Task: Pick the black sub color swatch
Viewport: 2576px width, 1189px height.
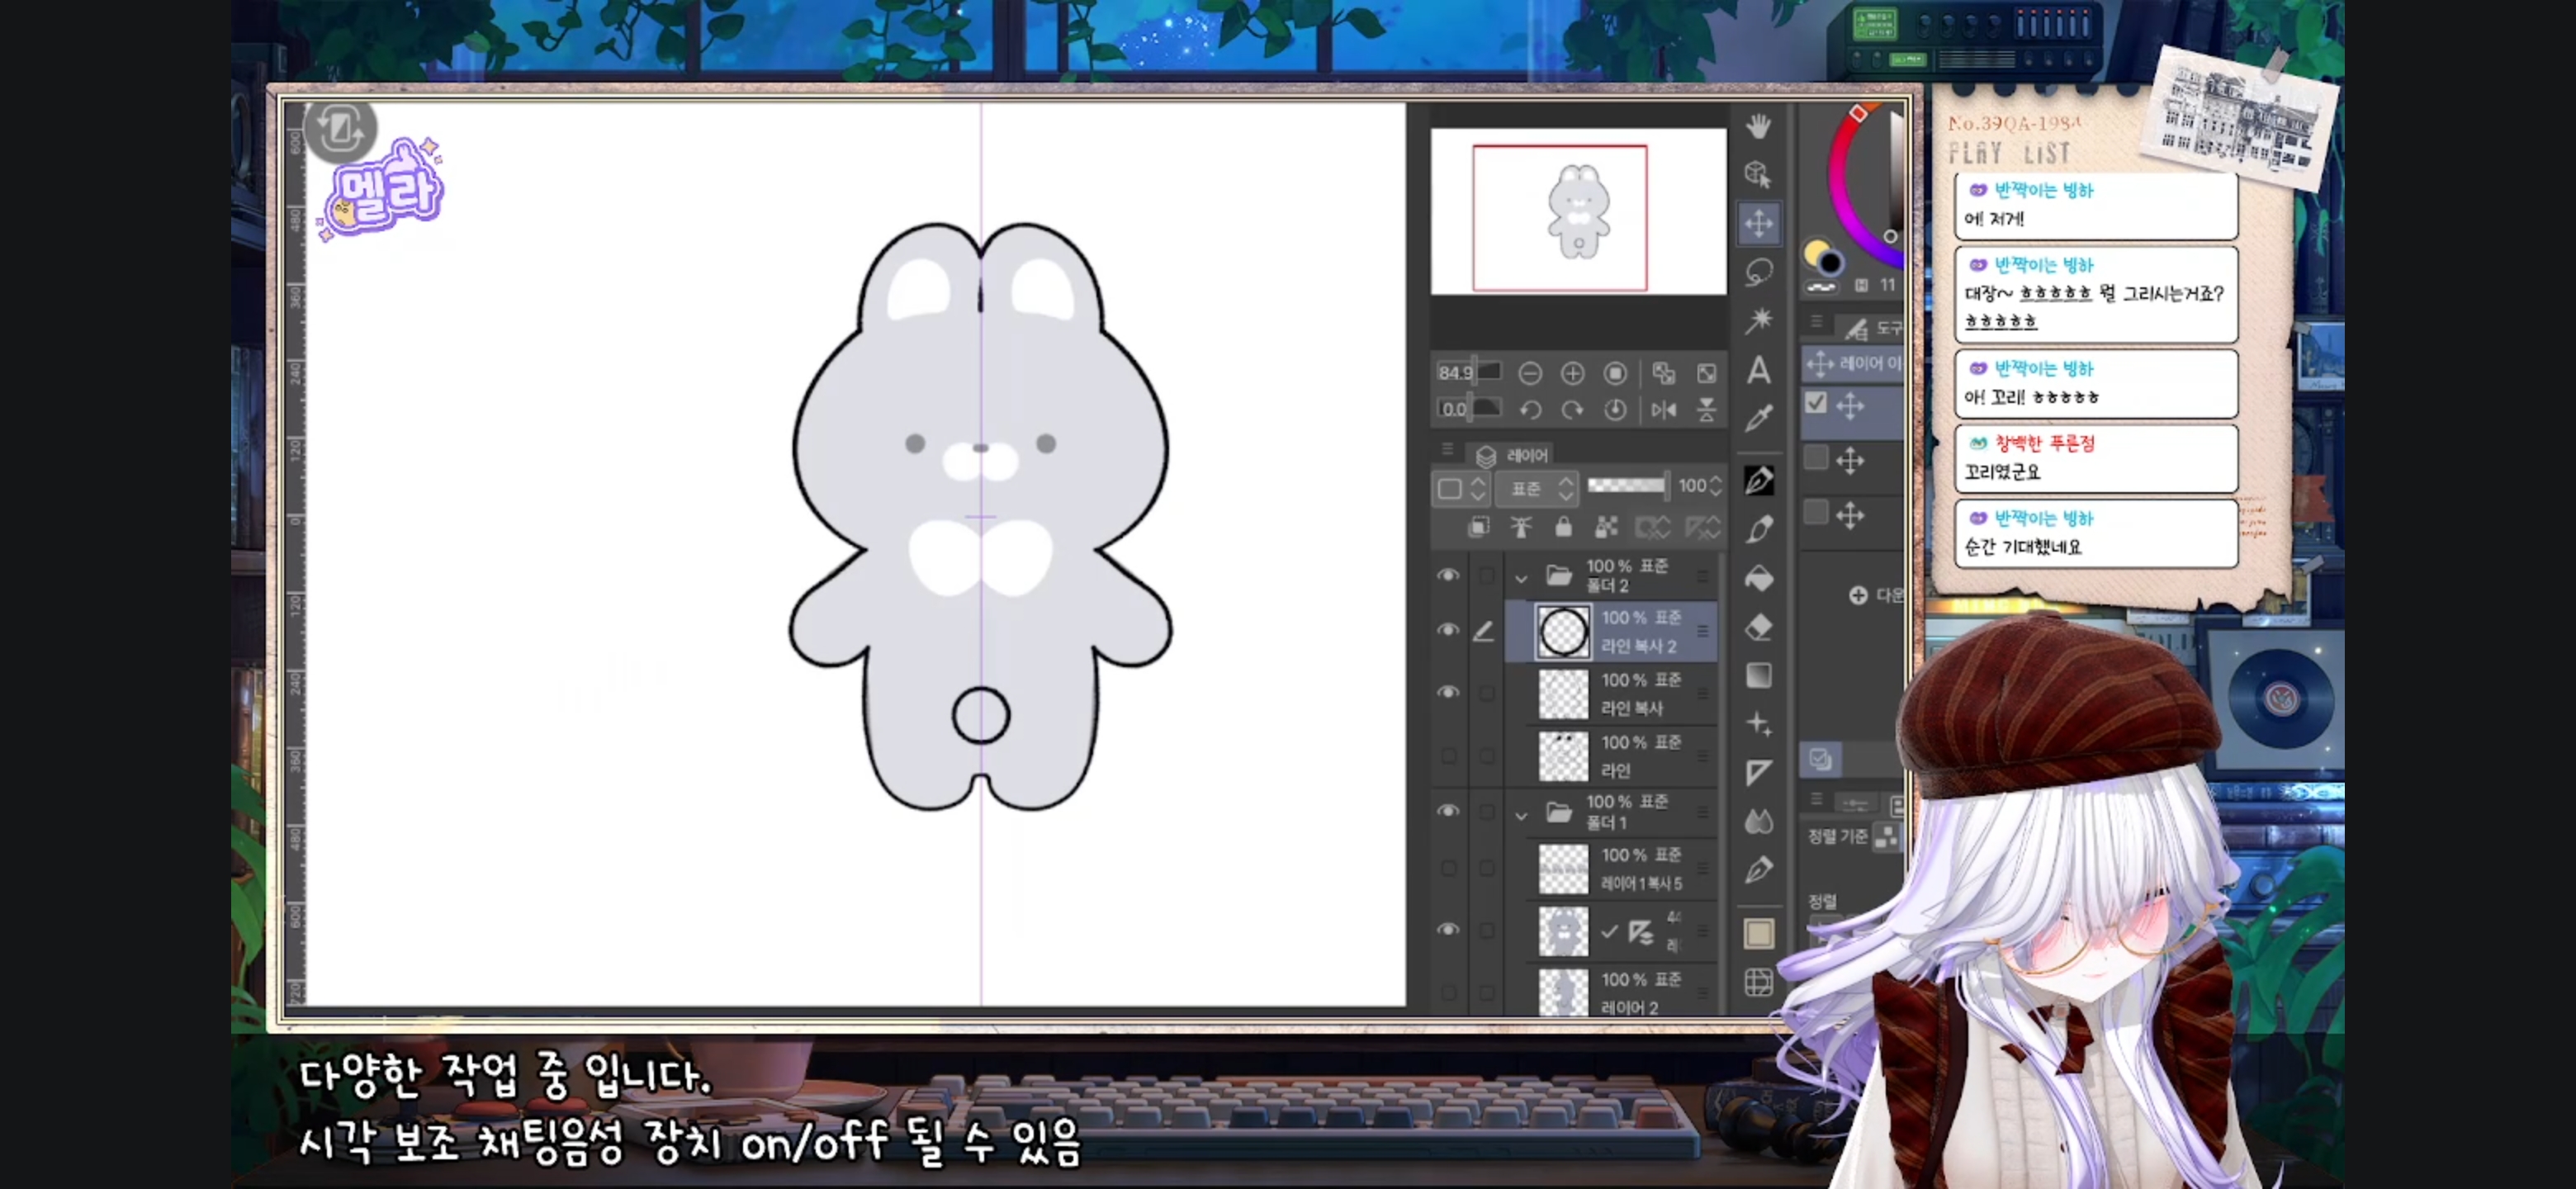Action: [1831, 264]
